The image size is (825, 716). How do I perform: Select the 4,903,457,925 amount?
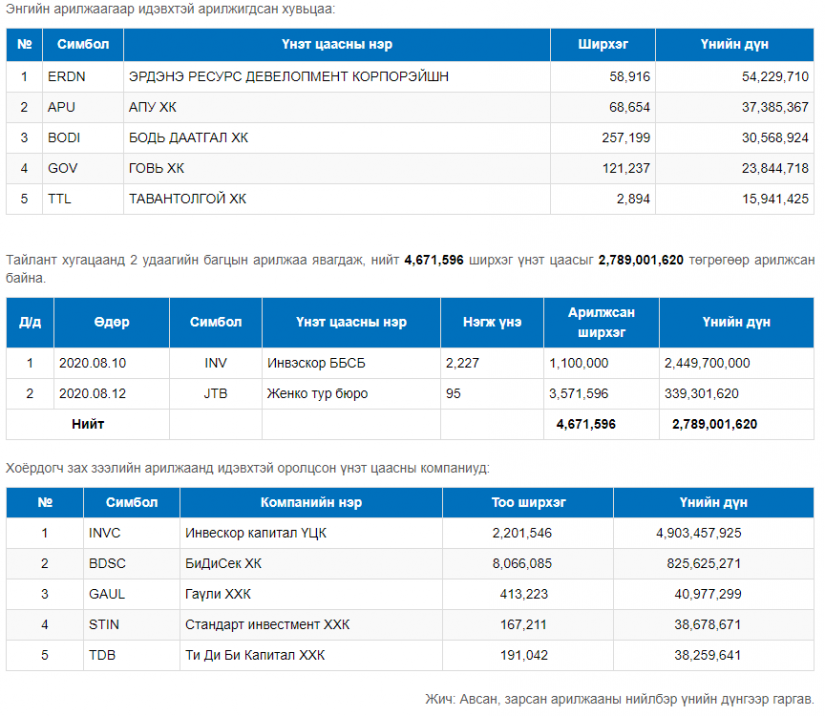point(698,533)
